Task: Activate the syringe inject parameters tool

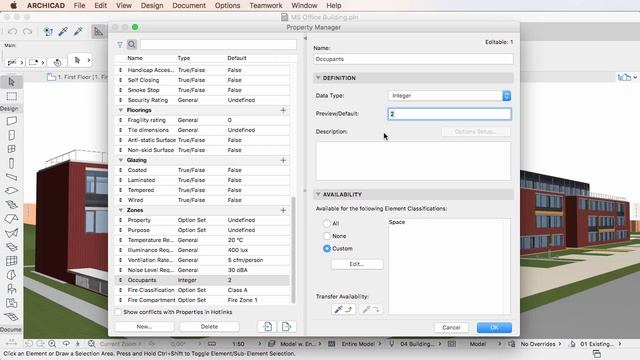Action: [78, 31]
